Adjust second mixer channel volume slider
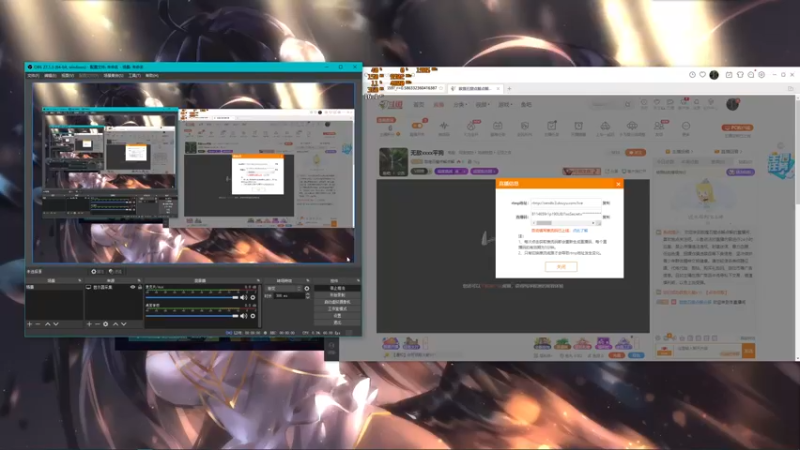Screen dimensions: 800x450 pyautogui.click(x=192, y=316)
